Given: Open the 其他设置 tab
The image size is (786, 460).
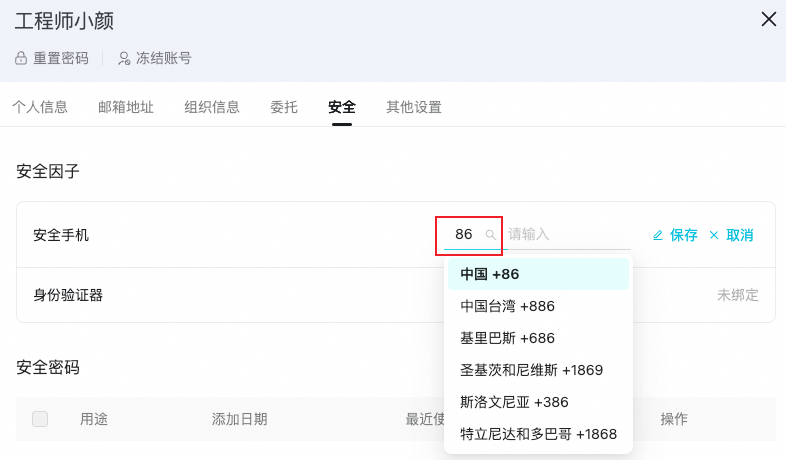Looking at the screenshot, I should (x=414, y=107).
